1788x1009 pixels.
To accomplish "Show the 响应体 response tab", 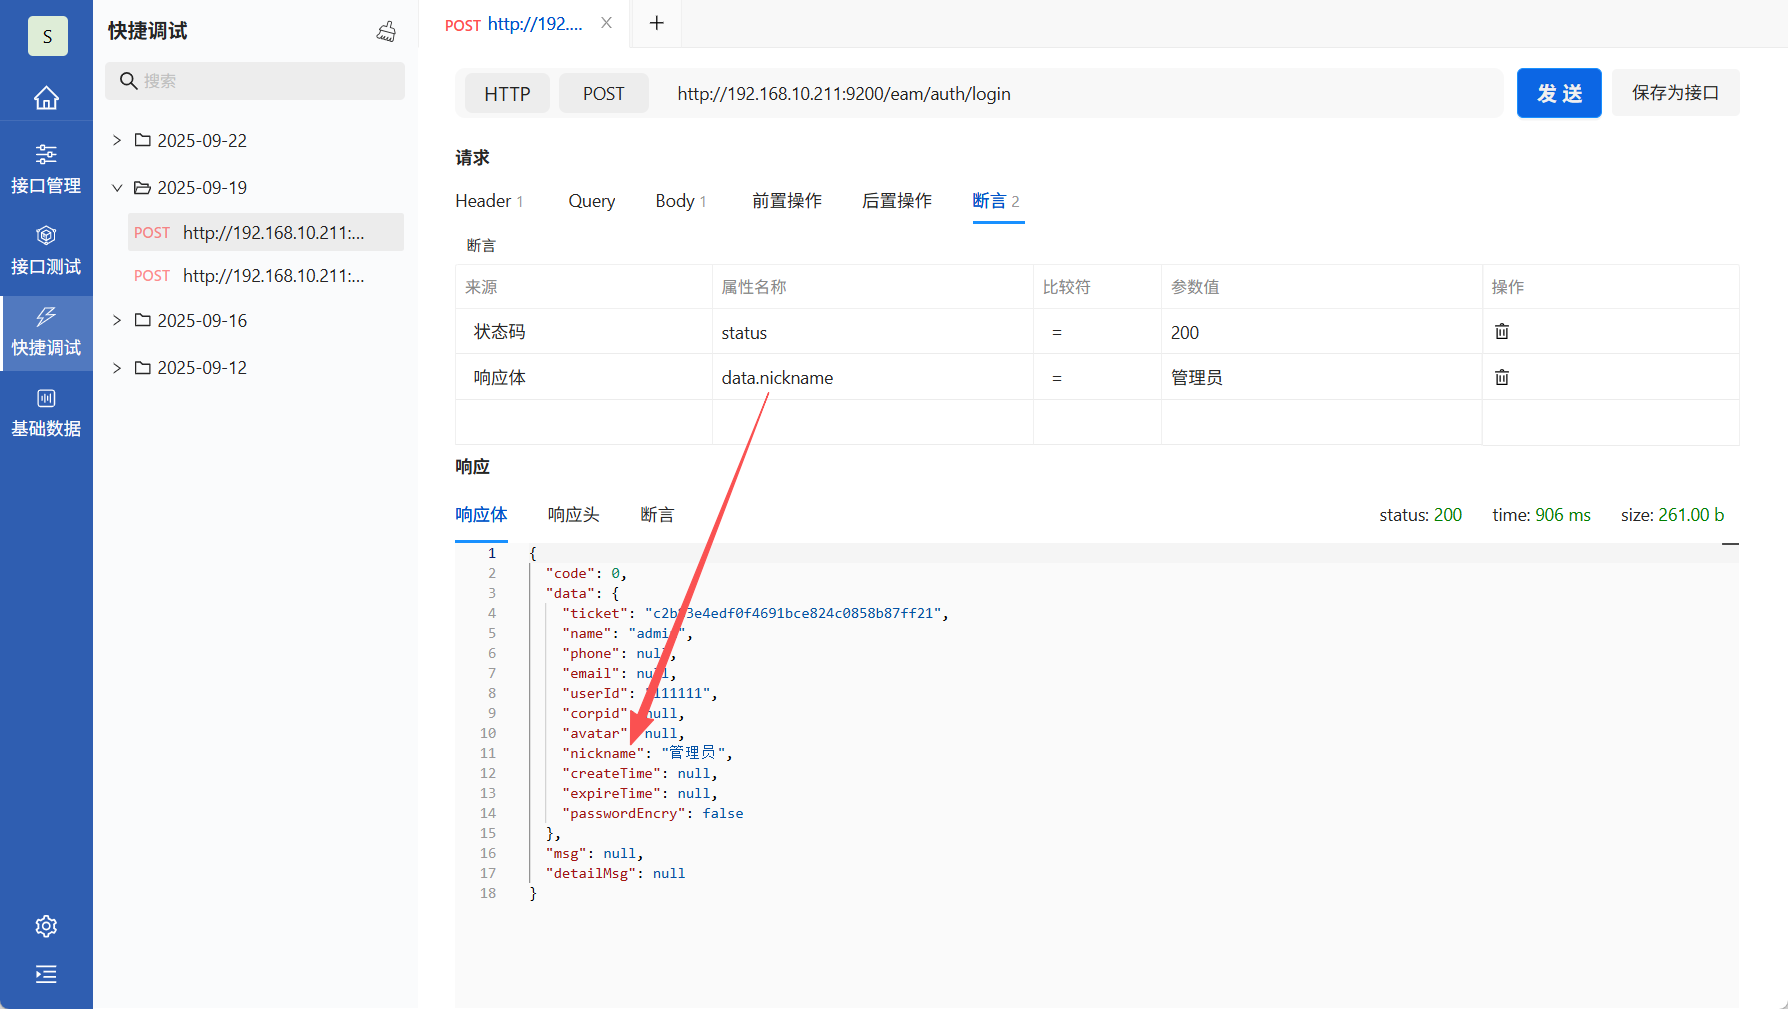I will tap(481, 515).
